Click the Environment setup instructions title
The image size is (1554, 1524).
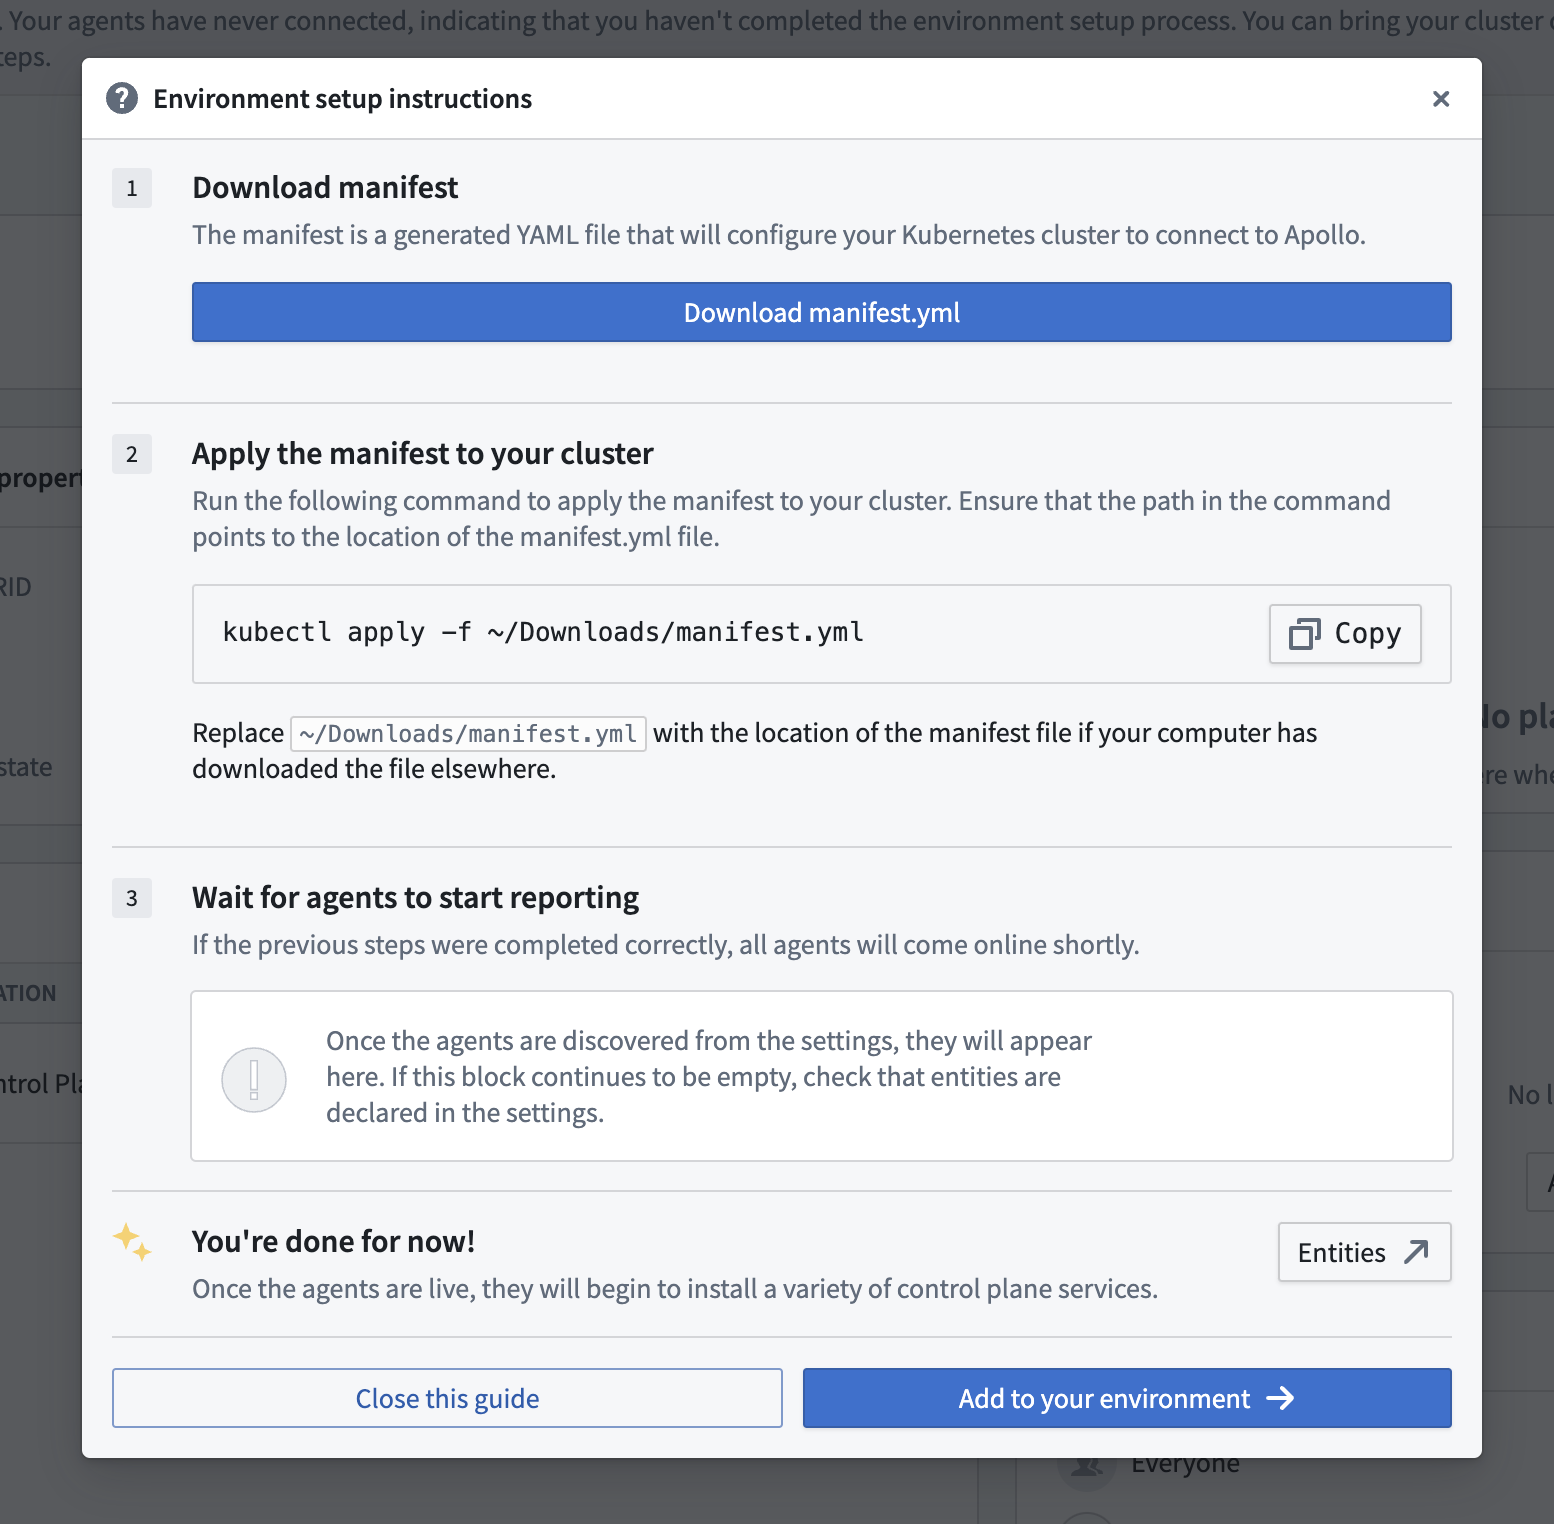(342, 98)
